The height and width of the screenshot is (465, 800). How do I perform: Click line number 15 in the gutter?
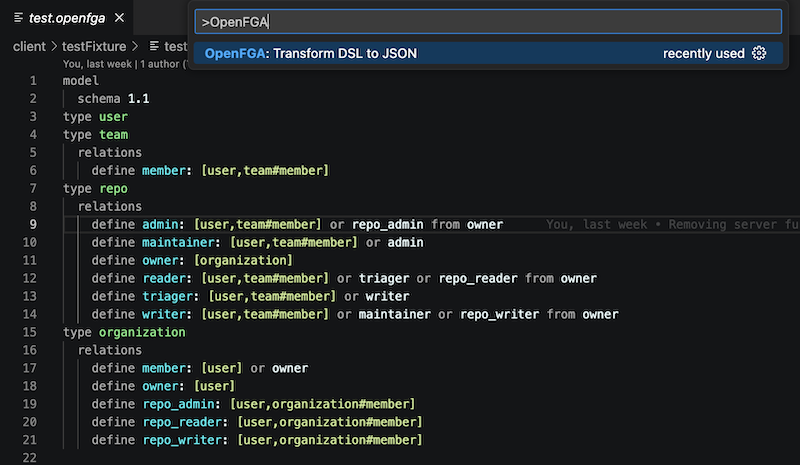pos(30,332)
